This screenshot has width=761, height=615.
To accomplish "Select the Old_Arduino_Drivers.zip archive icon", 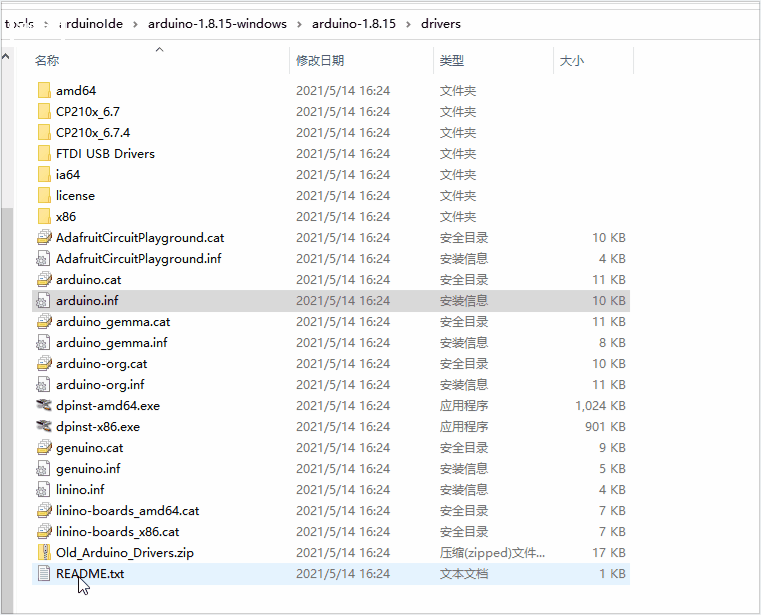I will (44, 552).
